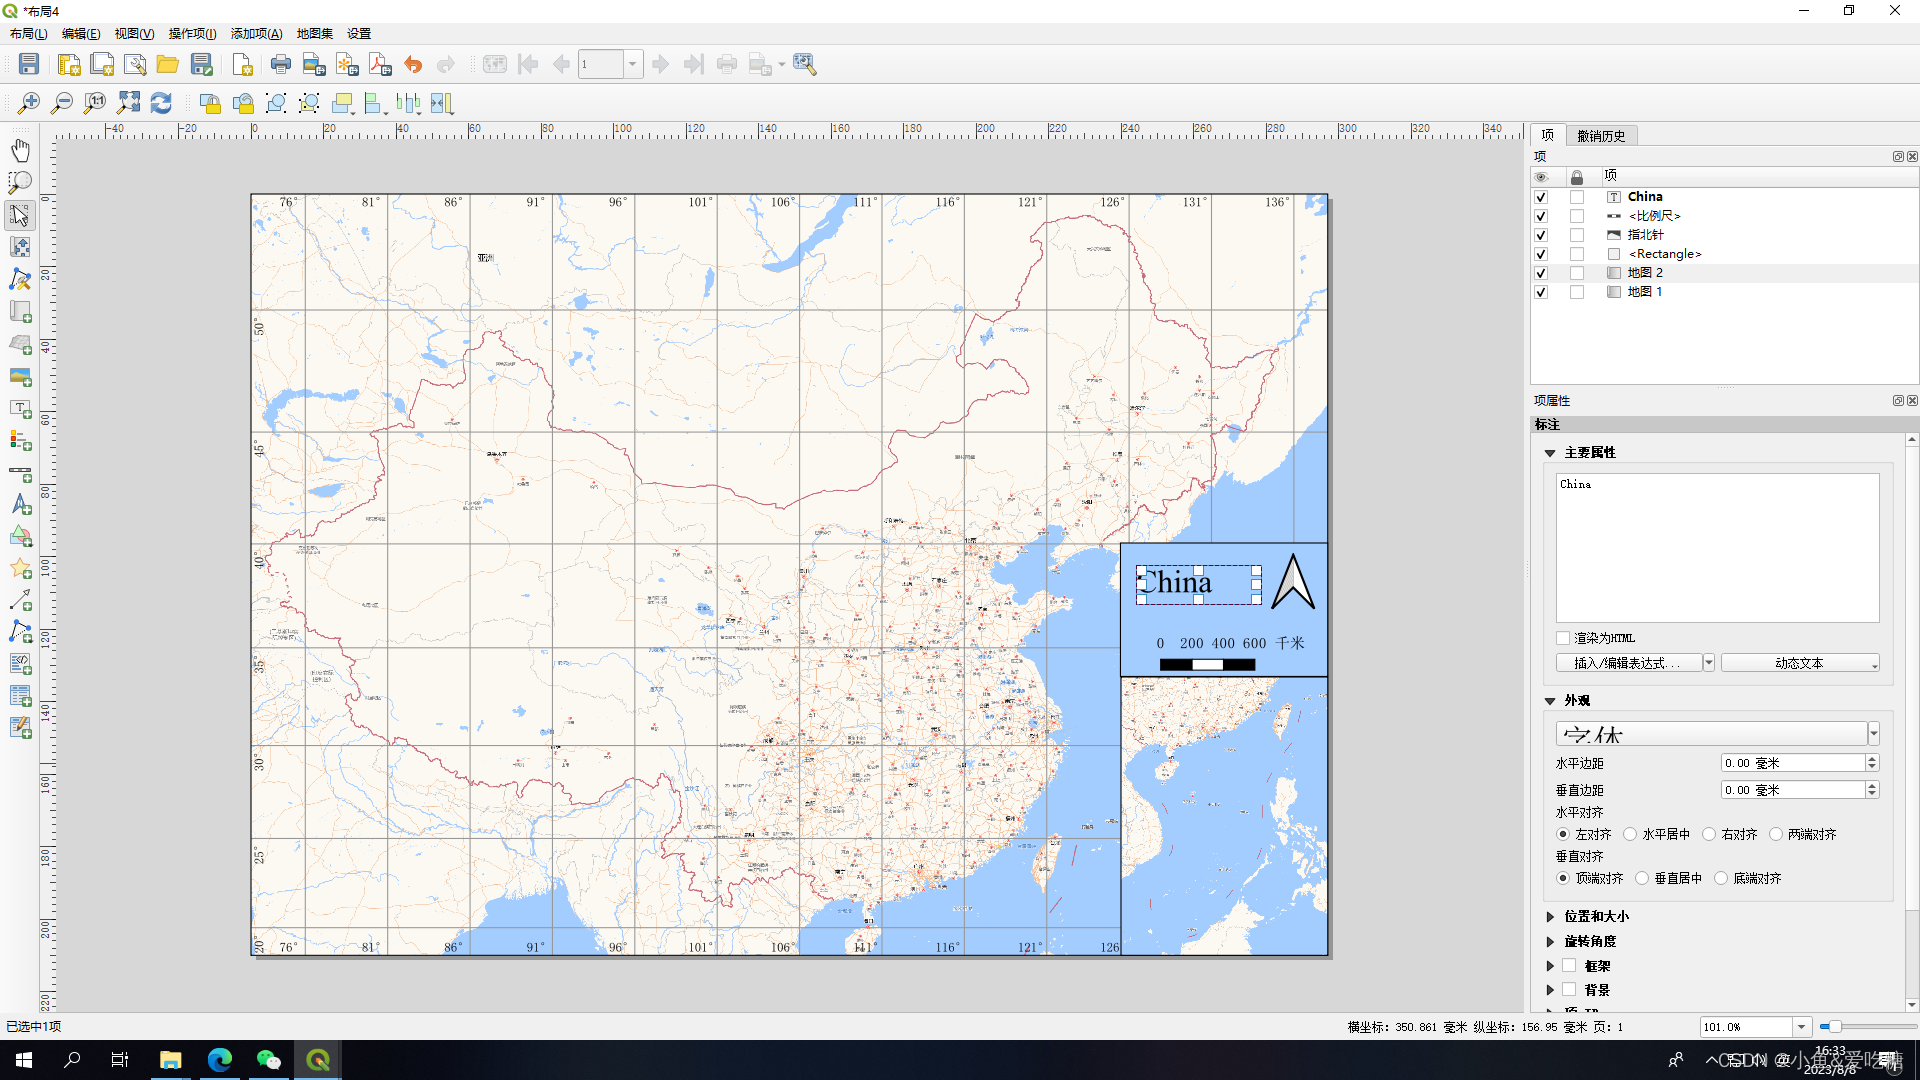Undo the last action
1920x1080 pixels.
pos(413,65)
